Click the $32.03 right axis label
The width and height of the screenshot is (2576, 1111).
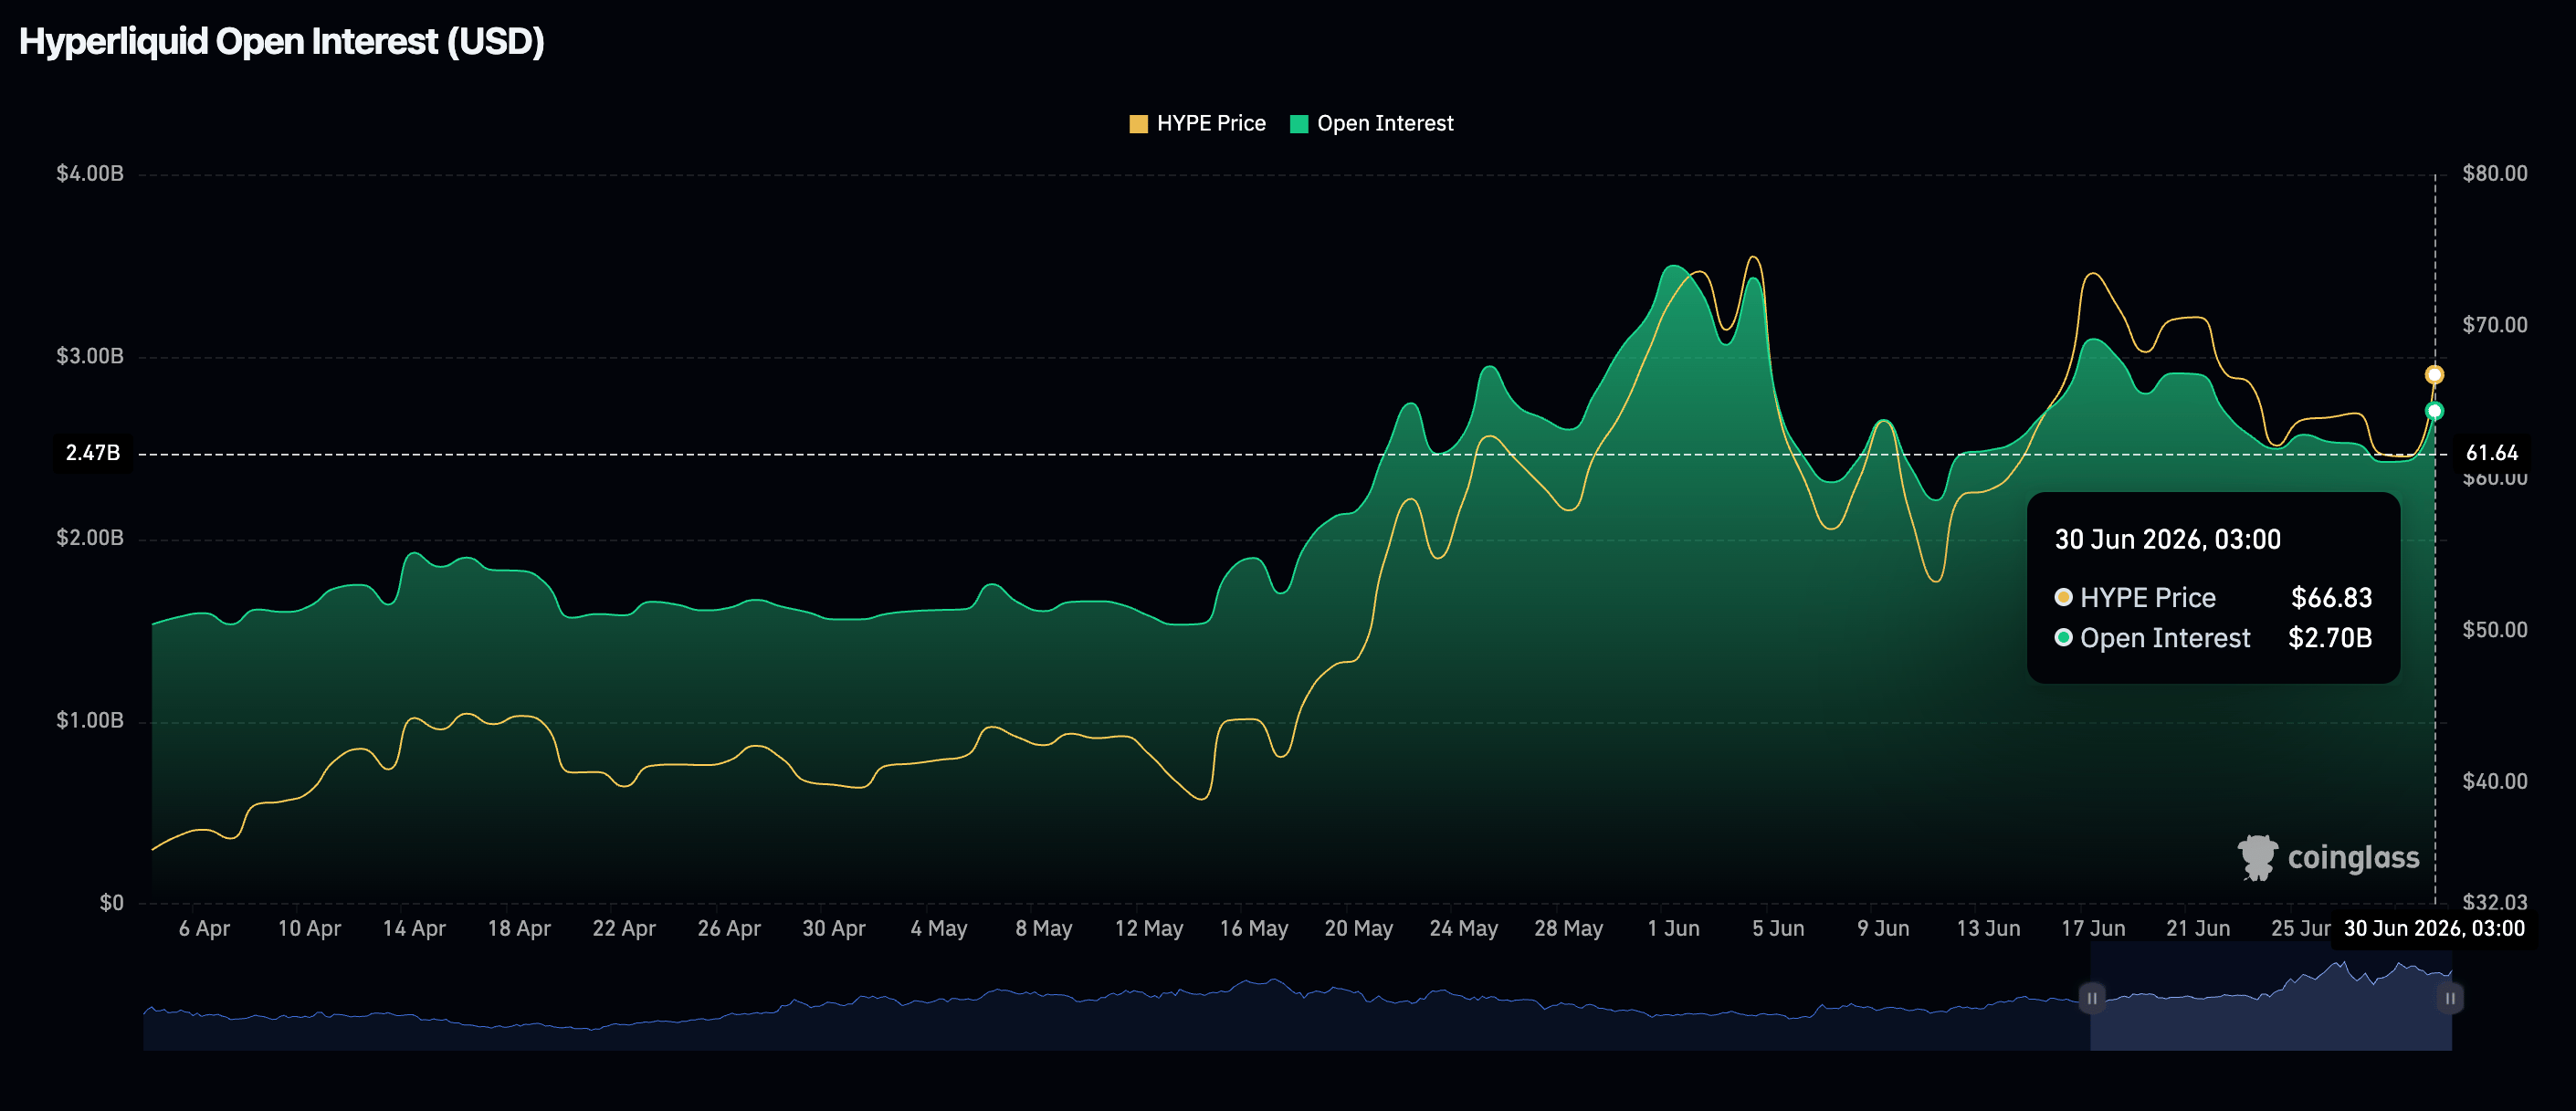[2494, 903]
